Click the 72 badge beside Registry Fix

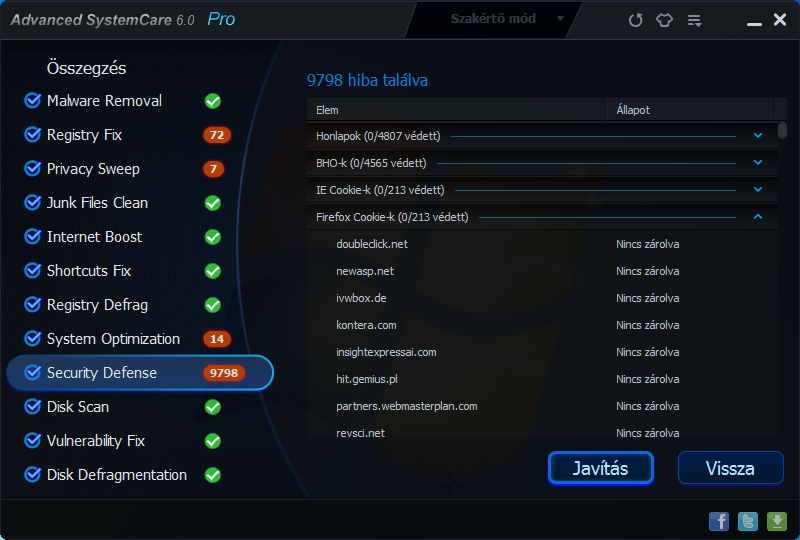[217, 135]
